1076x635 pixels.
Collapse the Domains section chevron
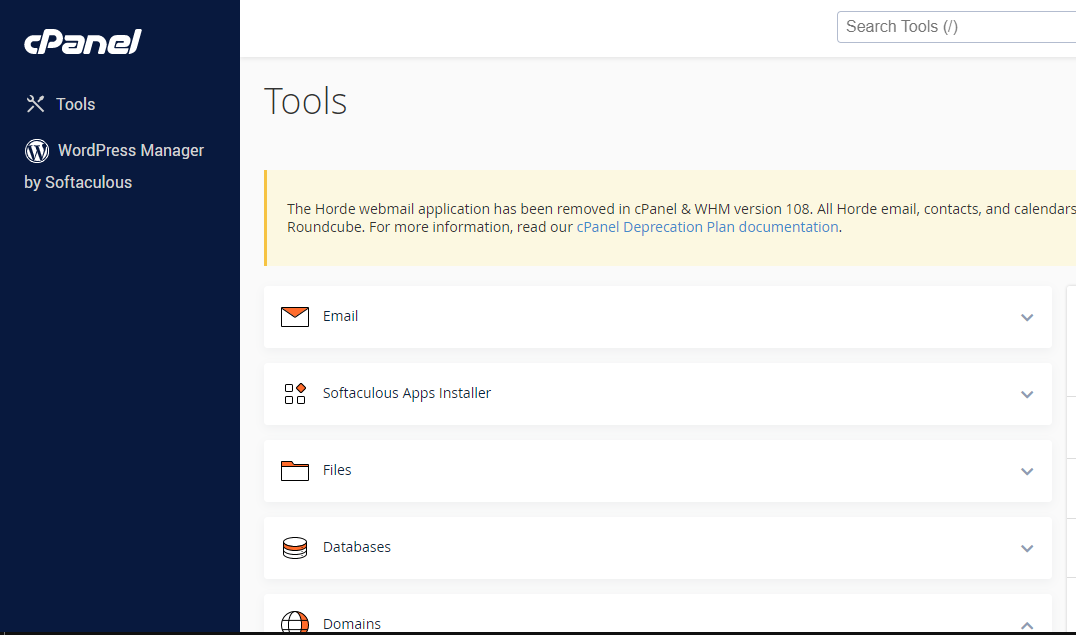pyautogui.click(x=1026, y=625)
